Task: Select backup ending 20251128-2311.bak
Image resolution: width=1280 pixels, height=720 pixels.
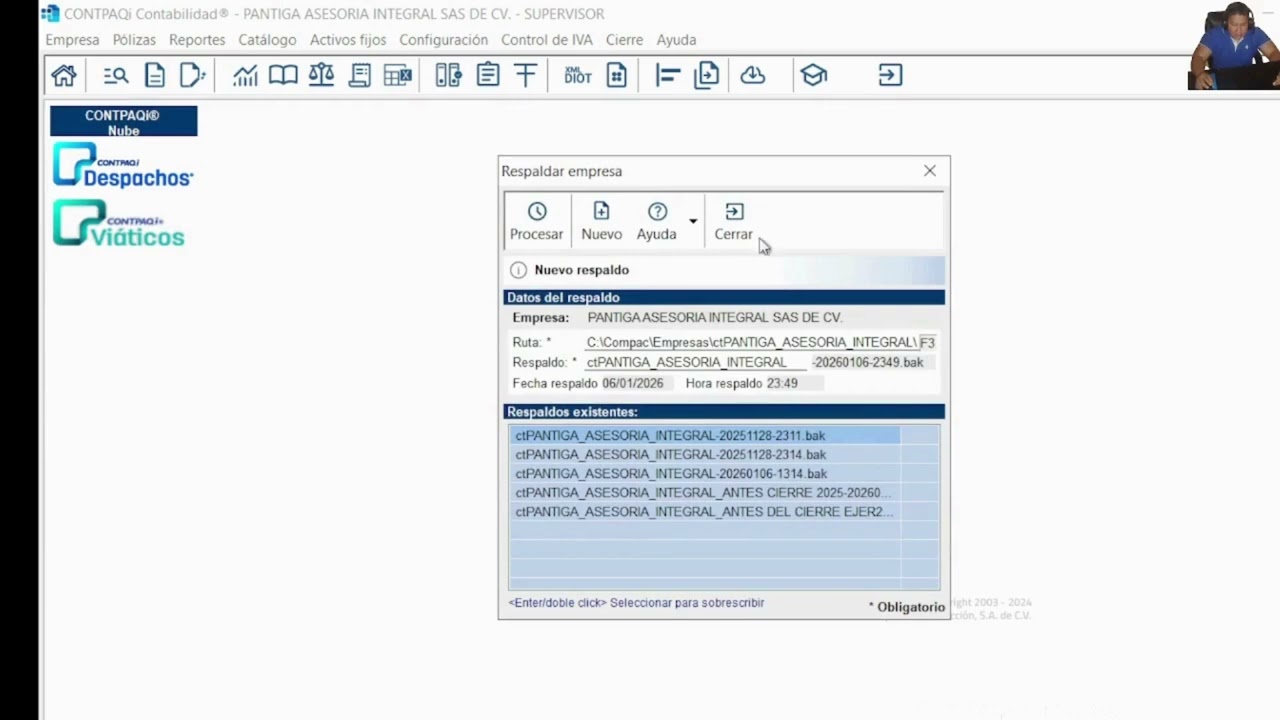Action: coord(707,436)
